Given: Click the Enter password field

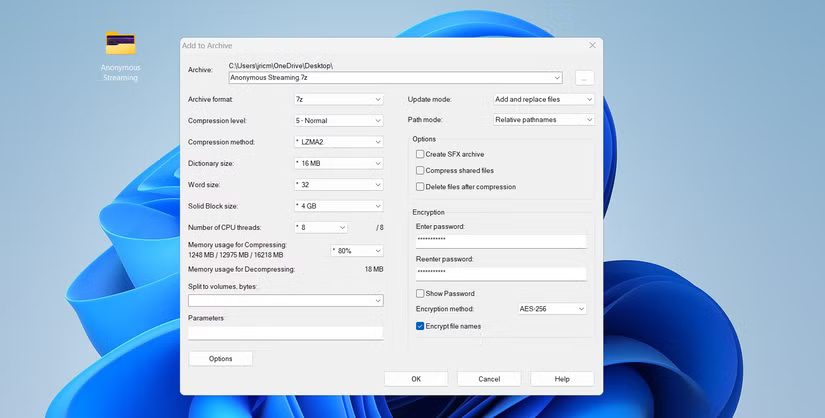Looking at the screenshot, I should click(x=500, y=241).
